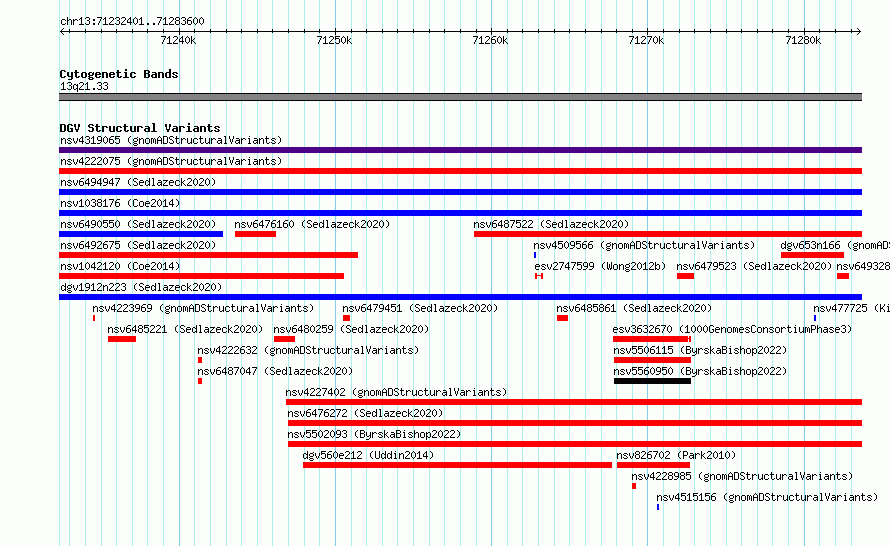Click the dgv653n166 variant label
Image resolution: width=890 pixels, height=546 pixels.
pyautogui.click(x=835, y=245)
